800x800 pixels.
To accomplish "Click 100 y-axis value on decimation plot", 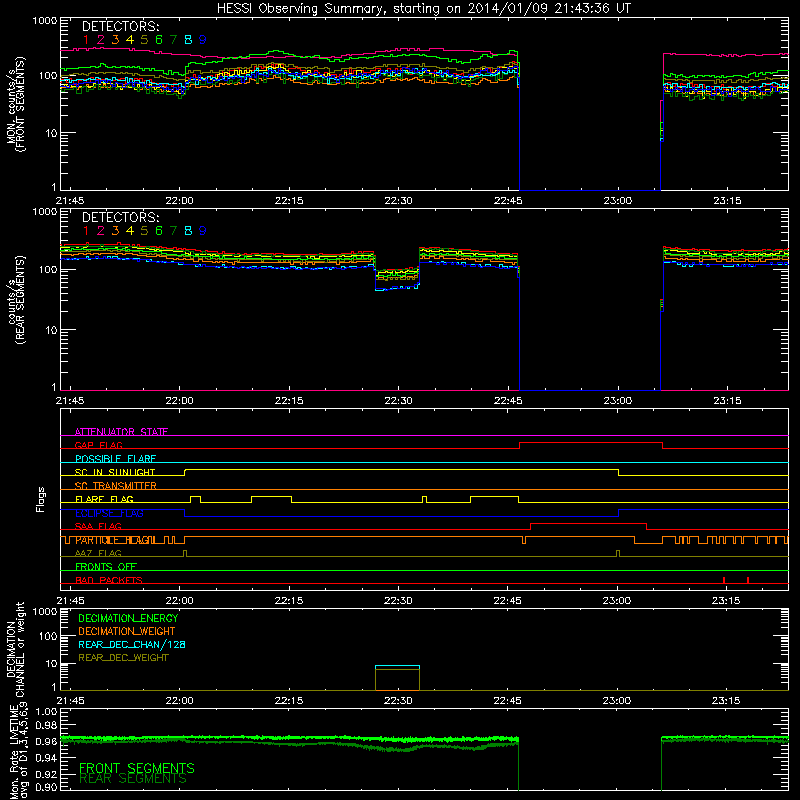I will pyautogui.click(x=47, y=636).
